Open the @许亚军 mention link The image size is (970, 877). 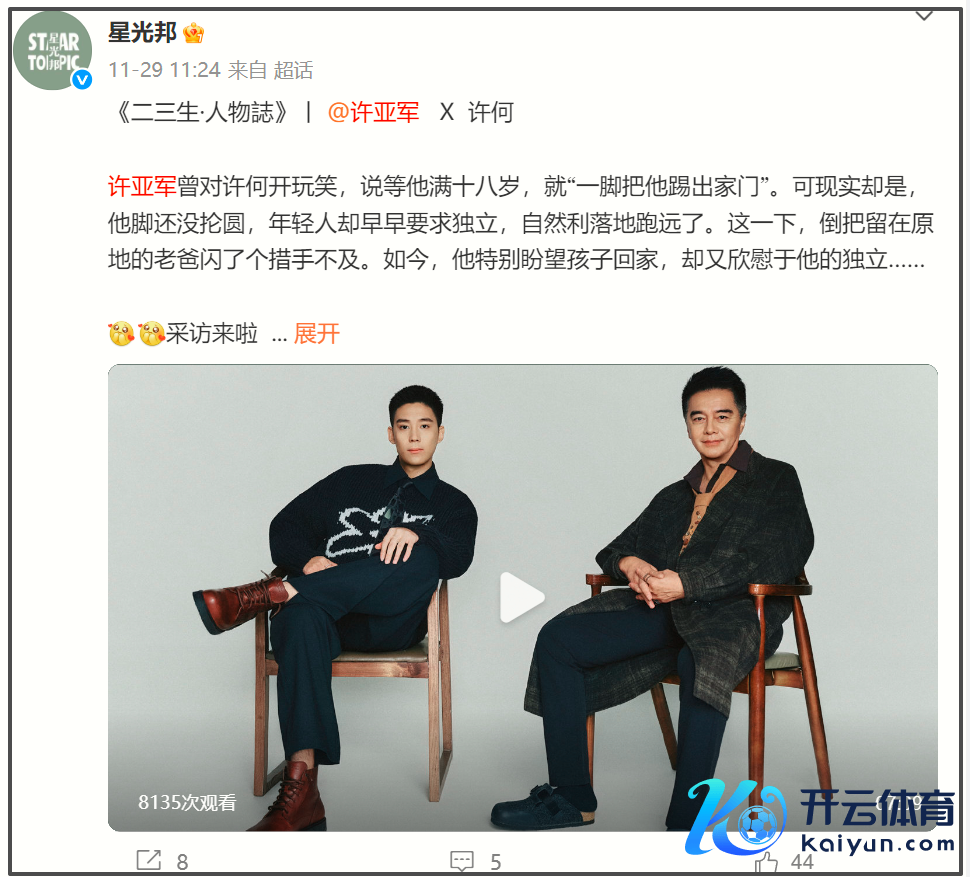tap(373, 113)
